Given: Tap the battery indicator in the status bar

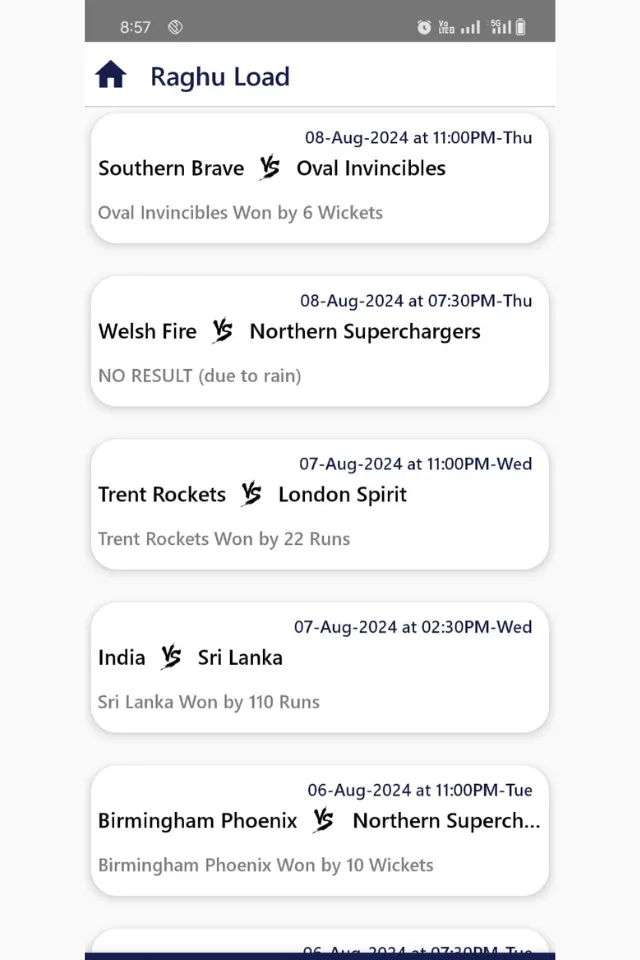Looking at the screenshot, I should (522, 26).
